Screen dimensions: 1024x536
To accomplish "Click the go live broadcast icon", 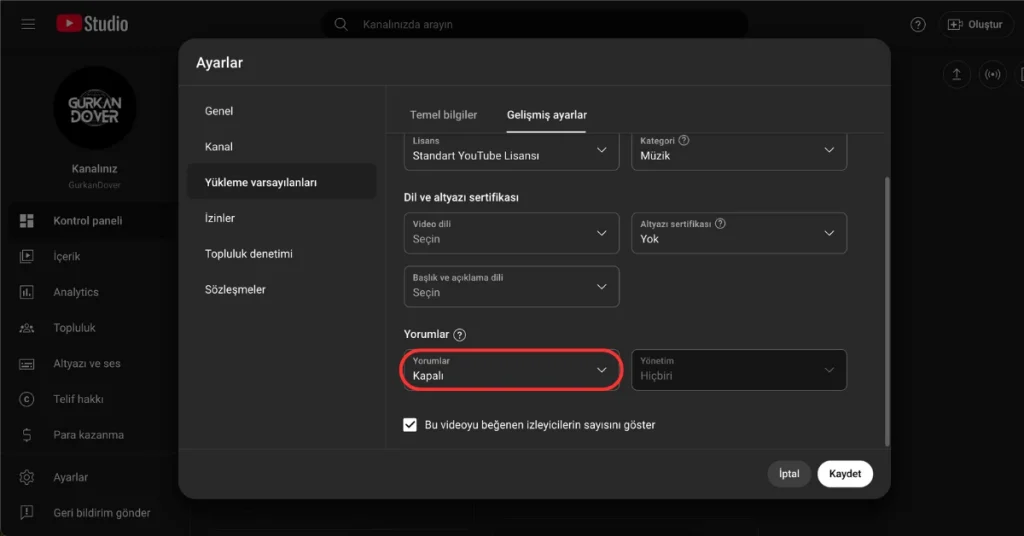I will [992, 74].
